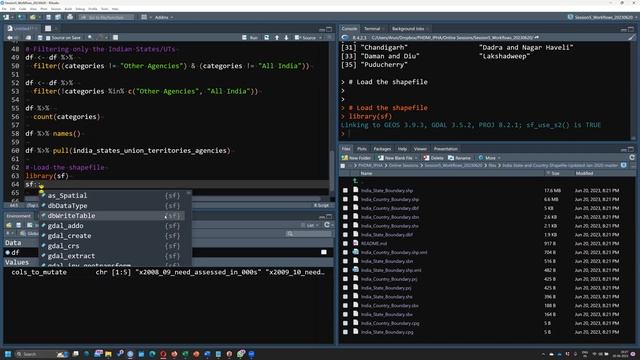The height and width of the screenshot is (360, 640).
Task: Expand the df data object in Environment
Action: tap(8, 252)
